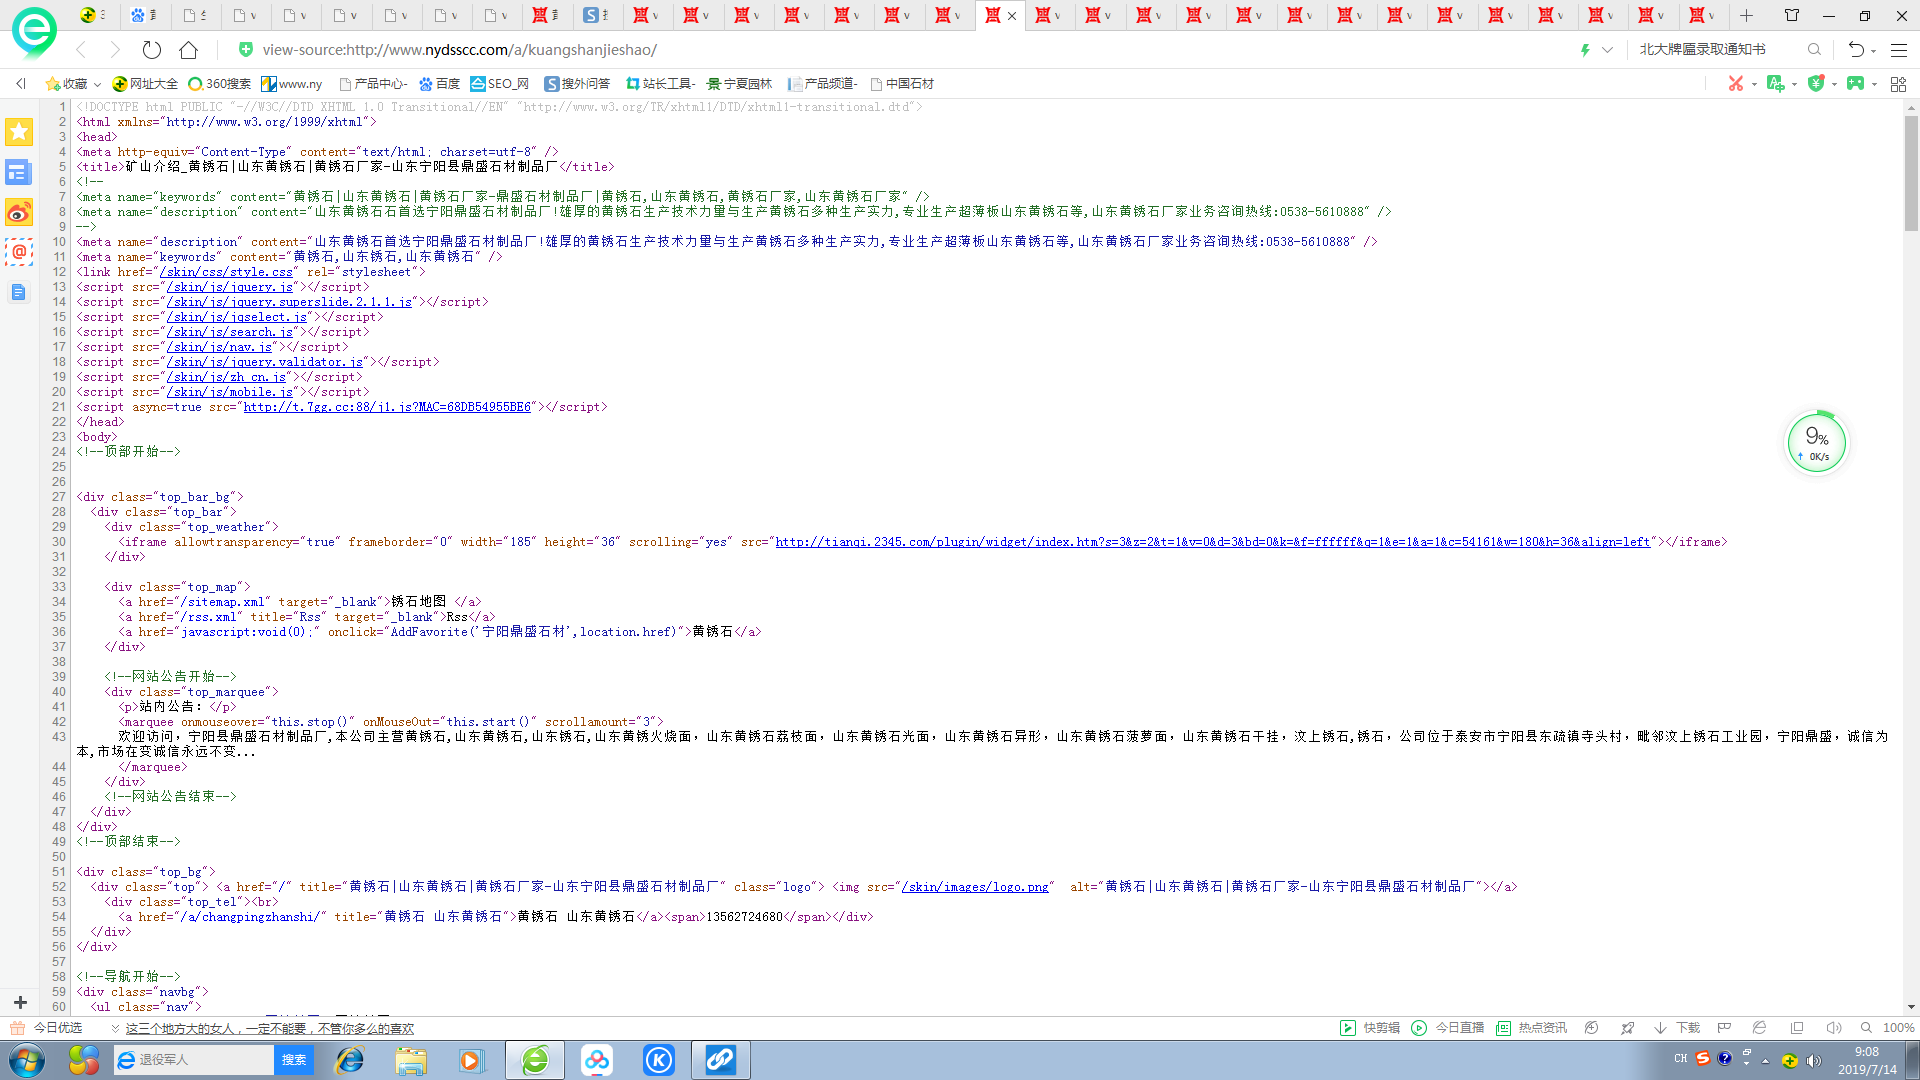
Task: Go back with the back arrow
Action: [x=82, y=49]
